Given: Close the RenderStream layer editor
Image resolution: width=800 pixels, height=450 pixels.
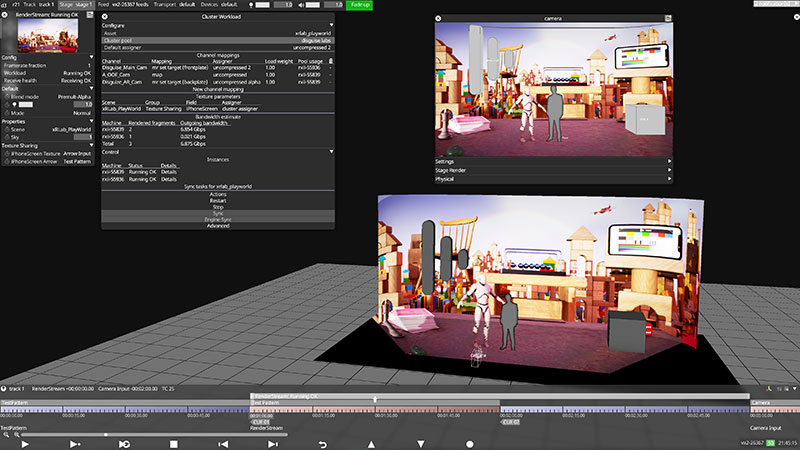Looking at the screenshot, I should point(5,15).
